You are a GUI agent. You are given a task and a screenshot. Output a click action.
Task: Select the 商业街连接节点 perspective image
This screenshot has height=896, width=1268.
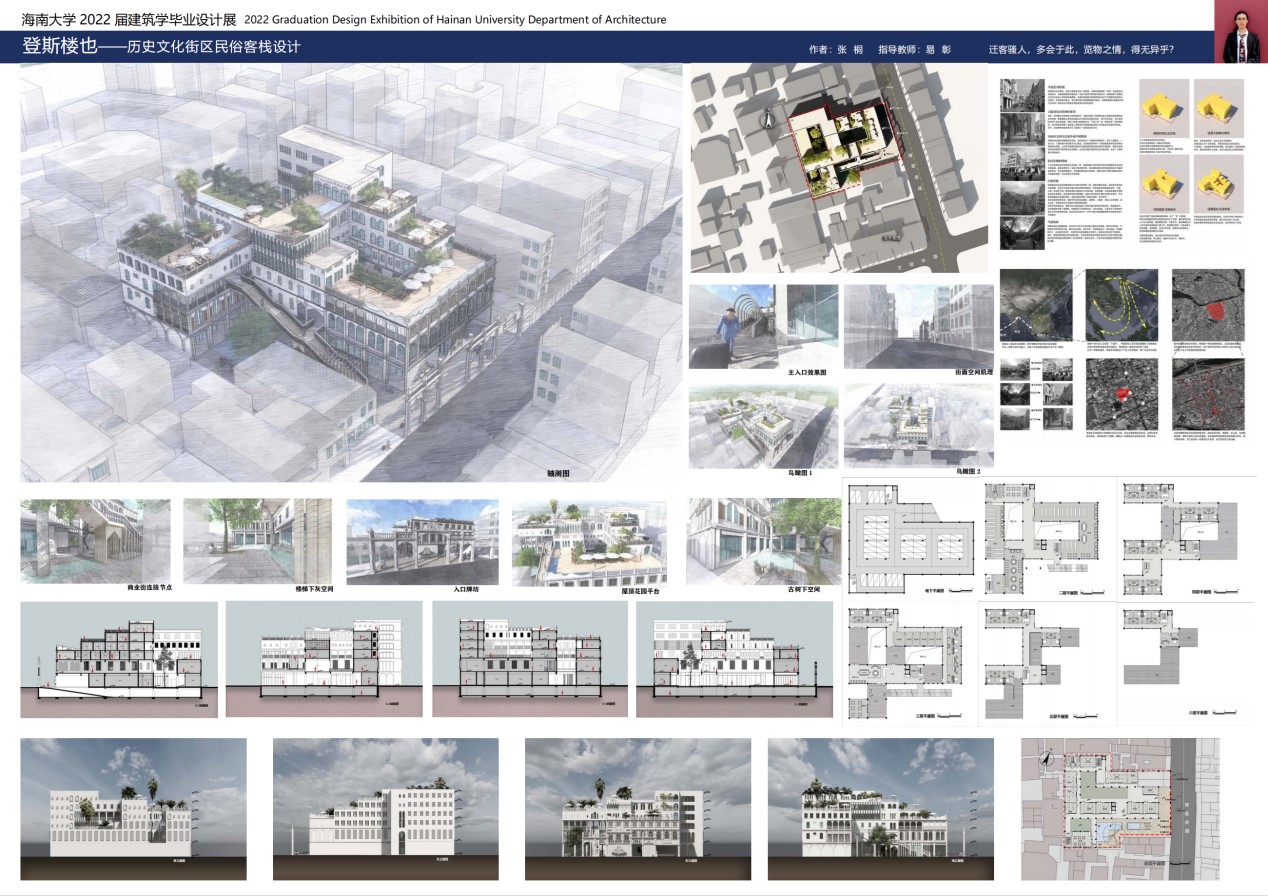(x=95, y=540)
